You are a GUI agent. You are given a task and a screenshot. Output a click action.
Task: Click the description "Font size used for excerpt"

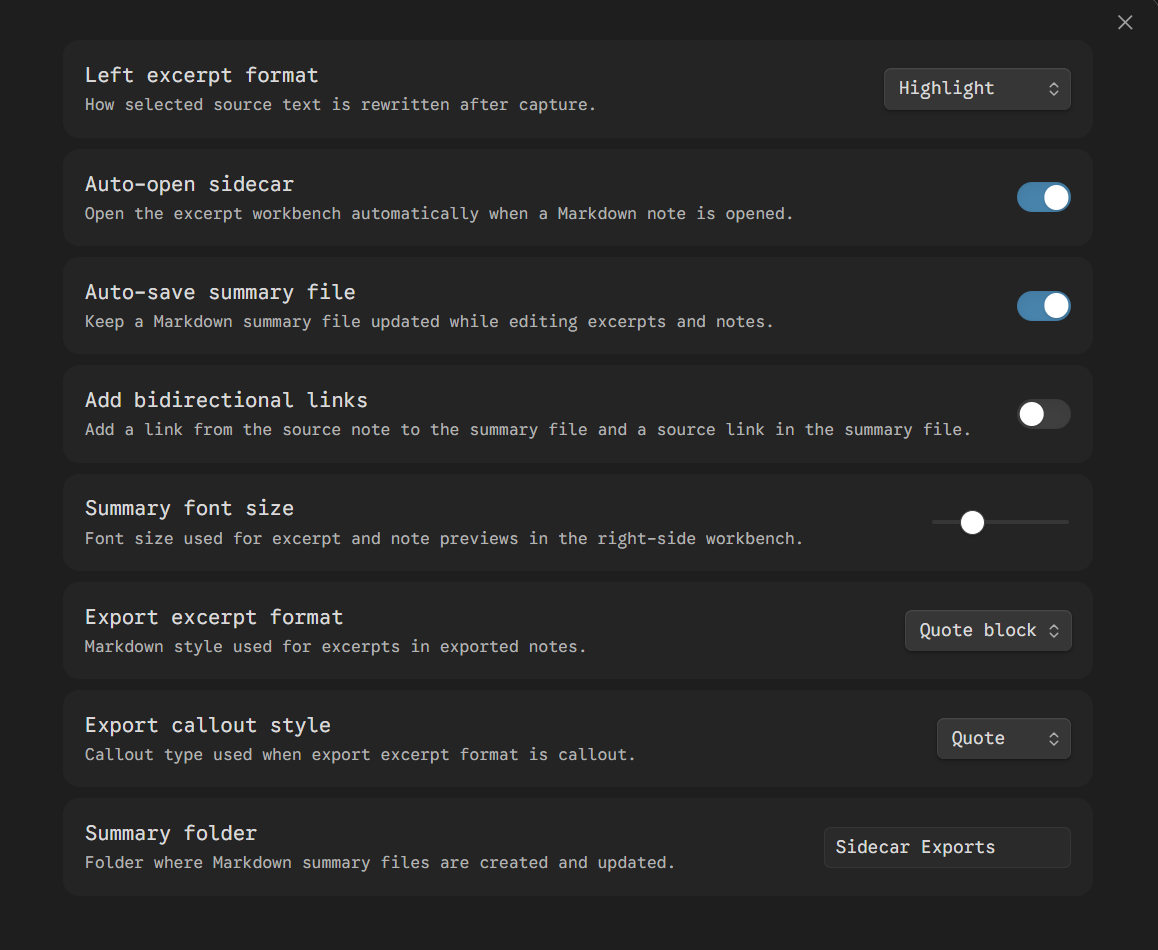[x=444, y=539]
